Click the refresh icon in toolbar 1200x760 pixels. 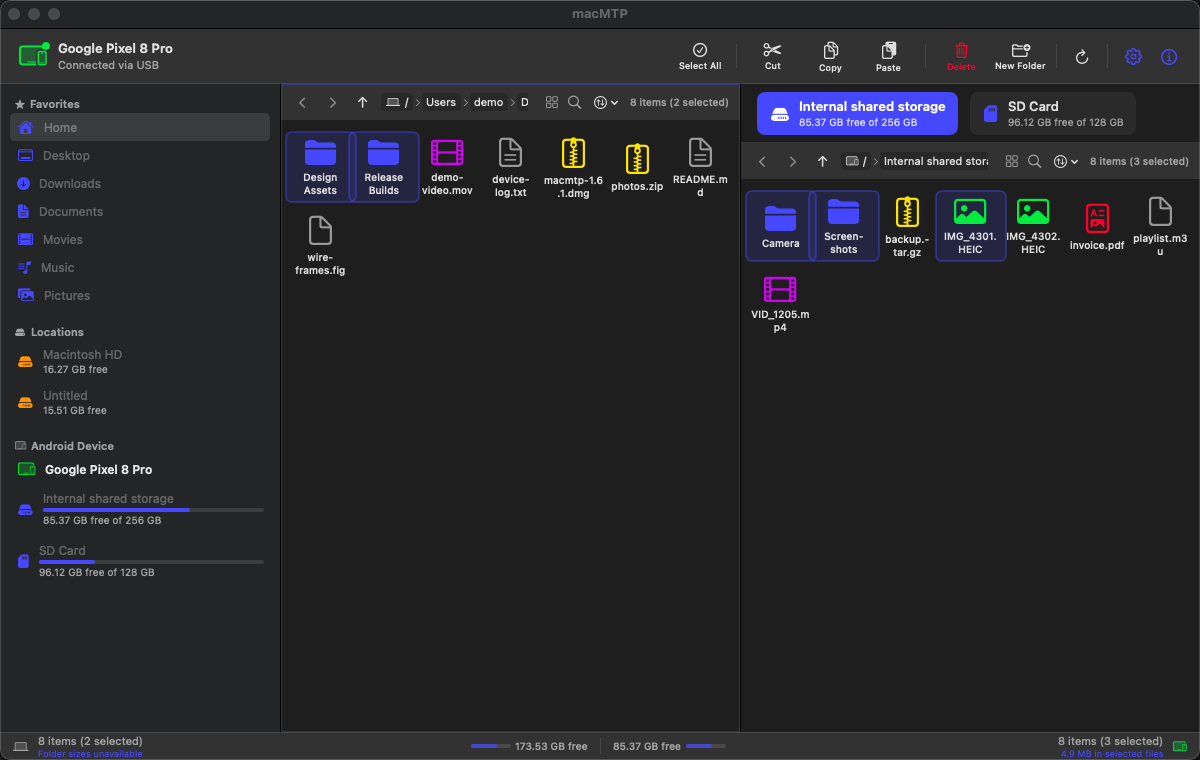(x=1081, y=57)
